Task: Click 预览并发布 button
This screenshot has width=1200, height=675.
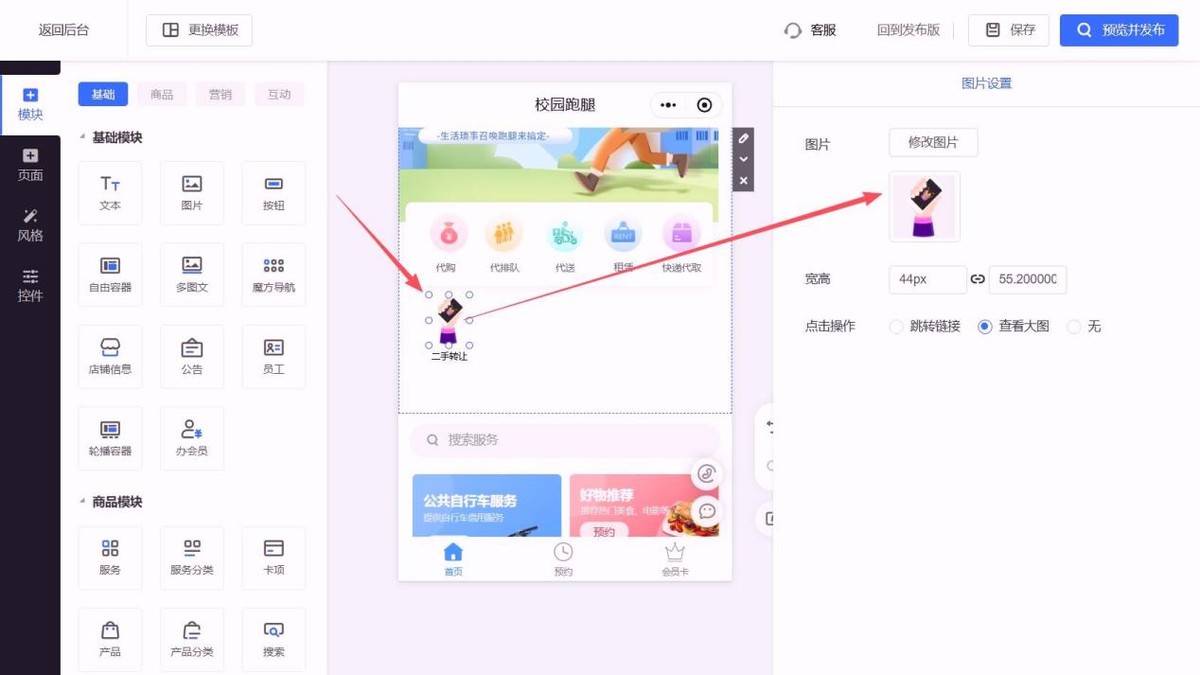Action: (x=1118, y=30)
